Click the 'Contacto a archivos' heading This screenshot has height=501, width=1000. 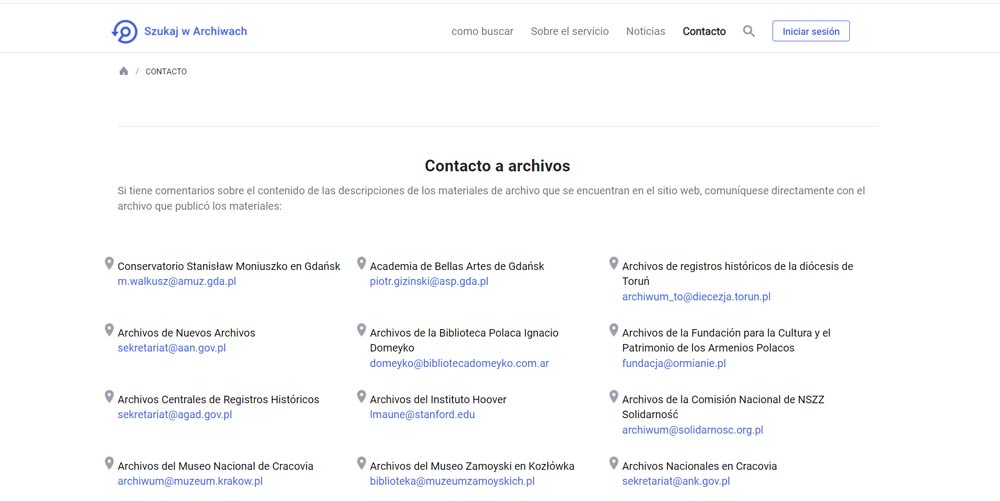click(497, 166)
